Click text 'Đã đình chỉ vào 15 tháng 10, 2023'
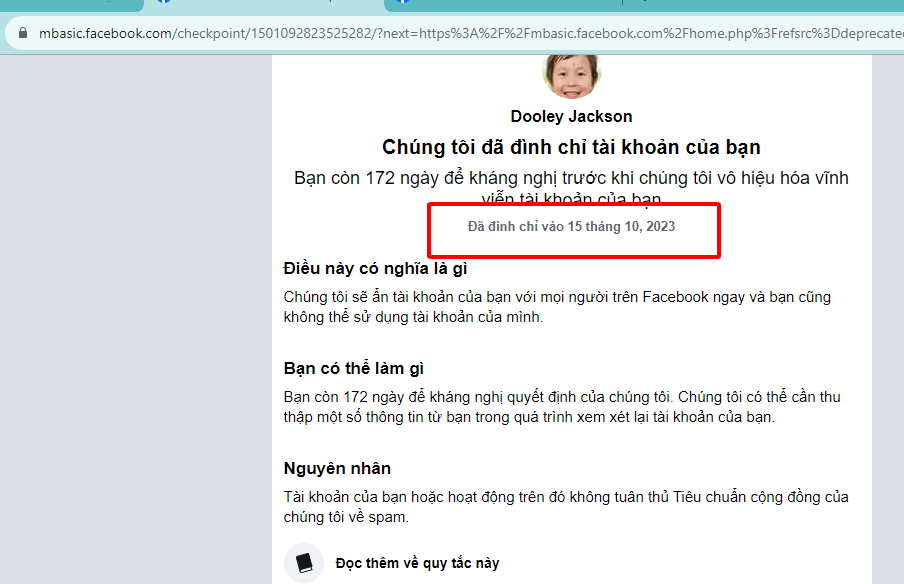The image size is (904, 584). coord(571,227)
